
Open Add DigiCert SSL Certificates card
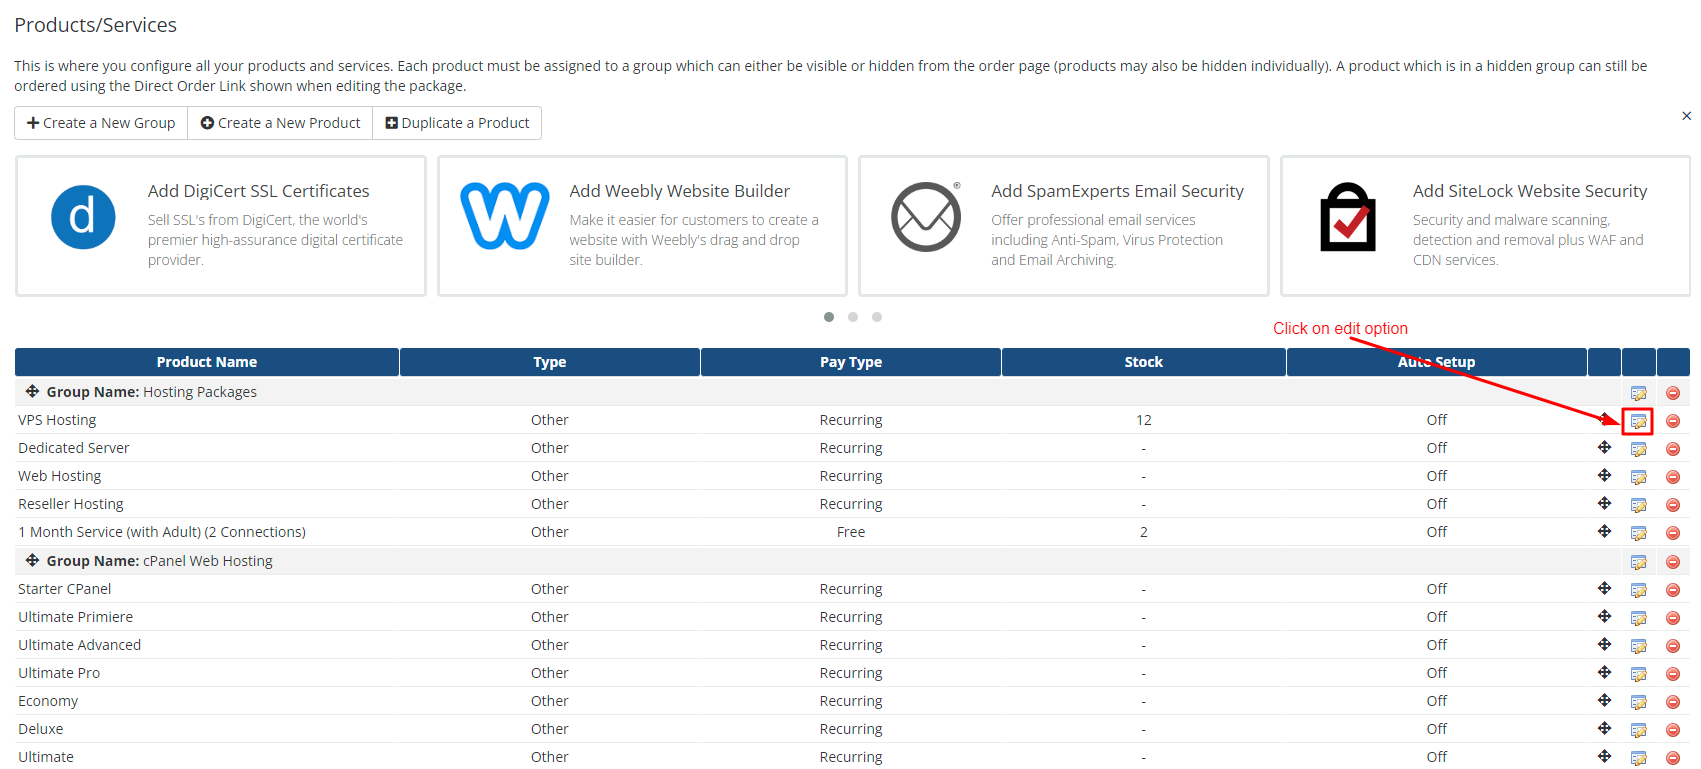coord(221,226)
